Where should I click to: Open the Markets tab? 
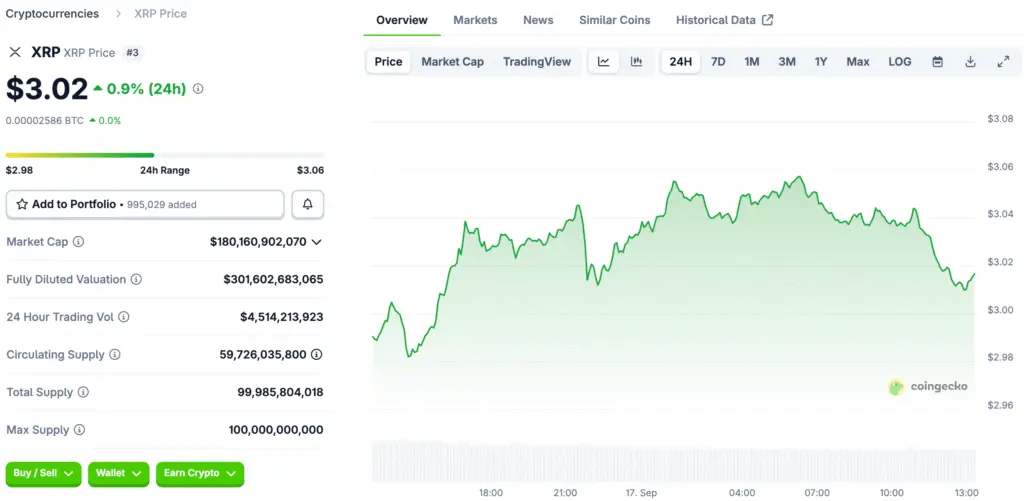click(x=475, y=20)
